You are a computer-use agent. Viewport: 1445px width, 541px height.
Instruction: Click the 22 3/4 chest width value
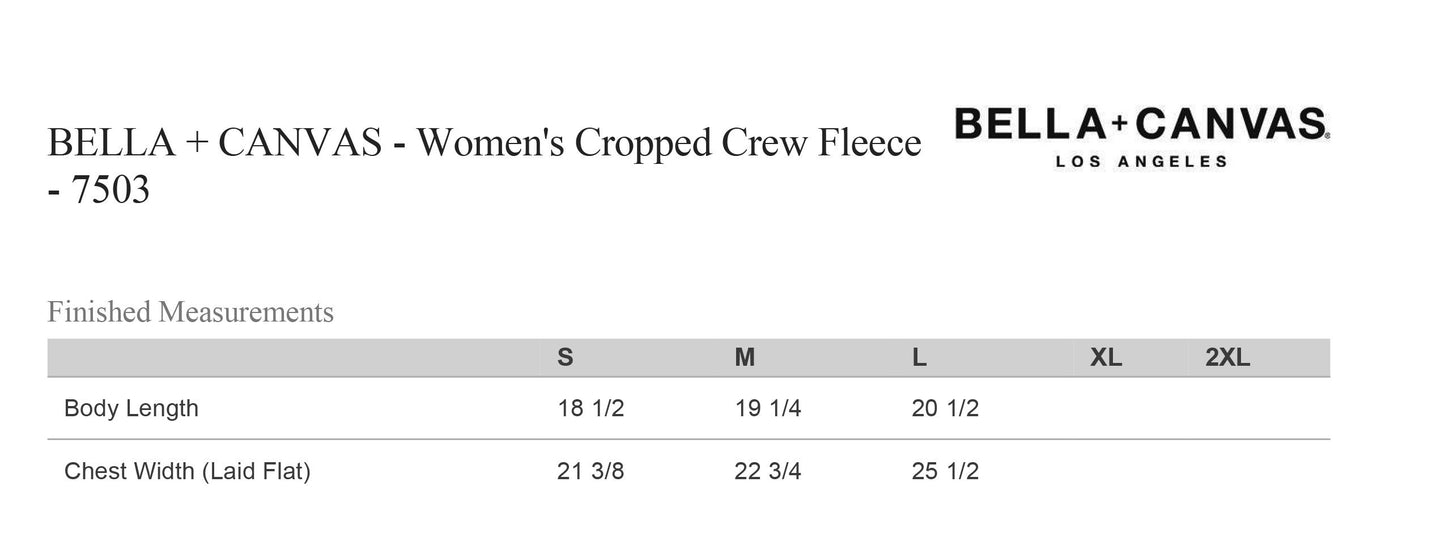coord(768,471)
